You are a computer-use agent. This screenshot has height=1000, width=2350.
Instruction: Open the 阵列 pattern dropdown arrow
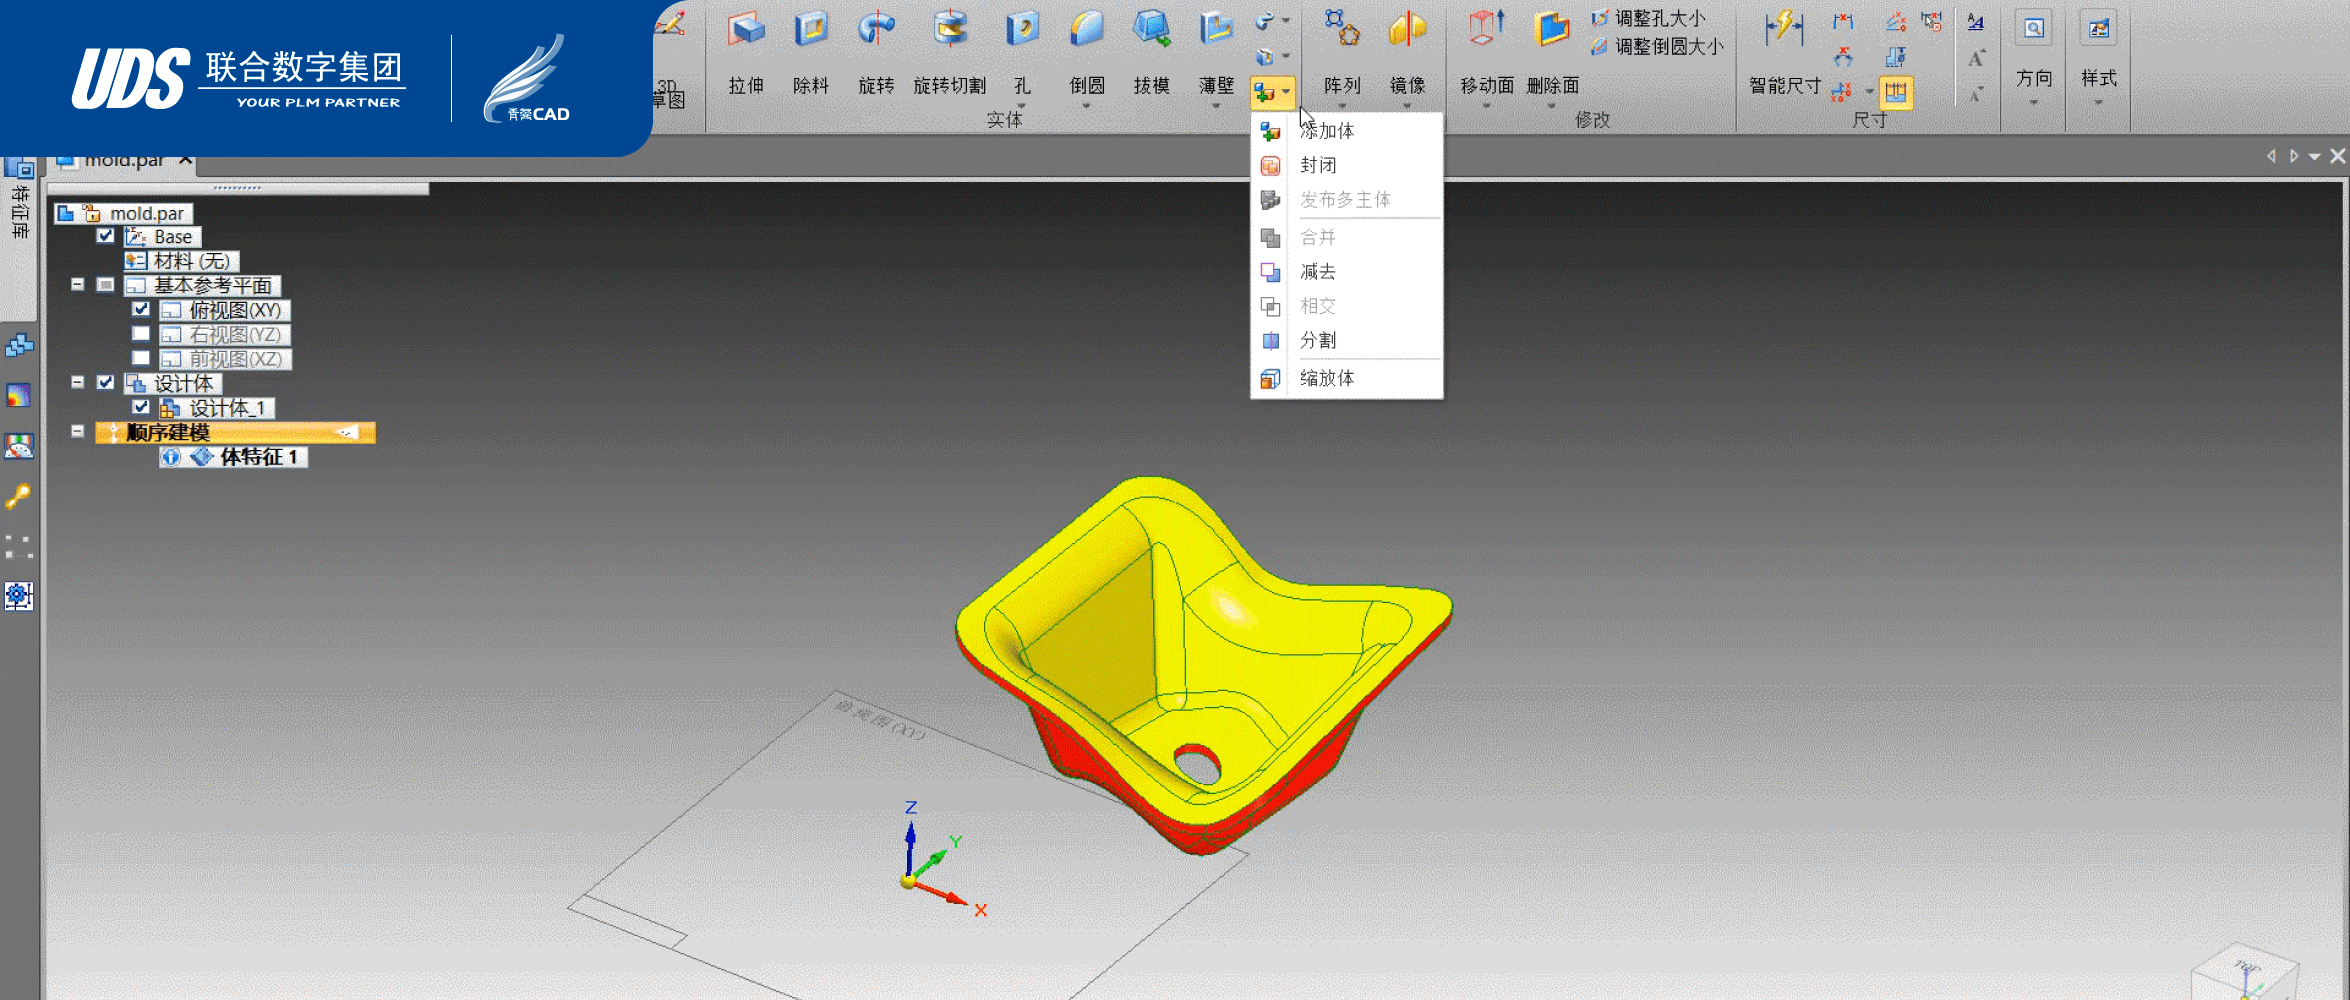point(1342,105)
